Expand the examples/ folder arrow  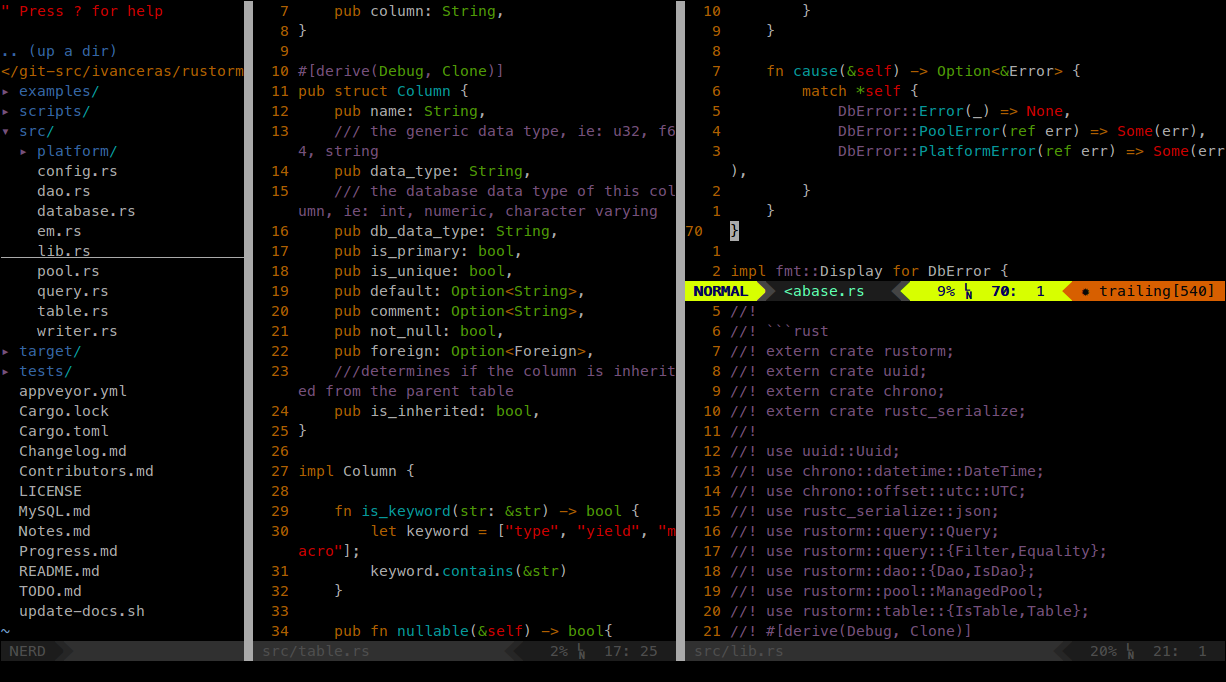coord(5,91)
